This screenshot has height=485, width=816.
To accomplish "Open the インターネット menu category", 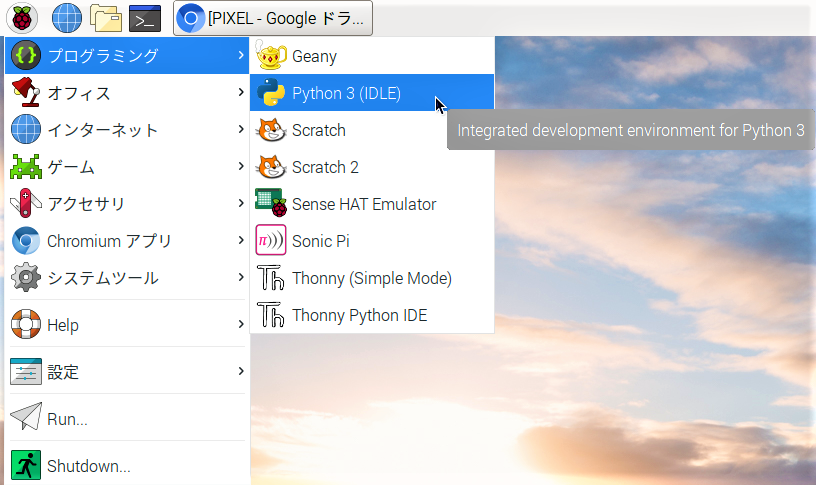I will (x=127, y=130).
